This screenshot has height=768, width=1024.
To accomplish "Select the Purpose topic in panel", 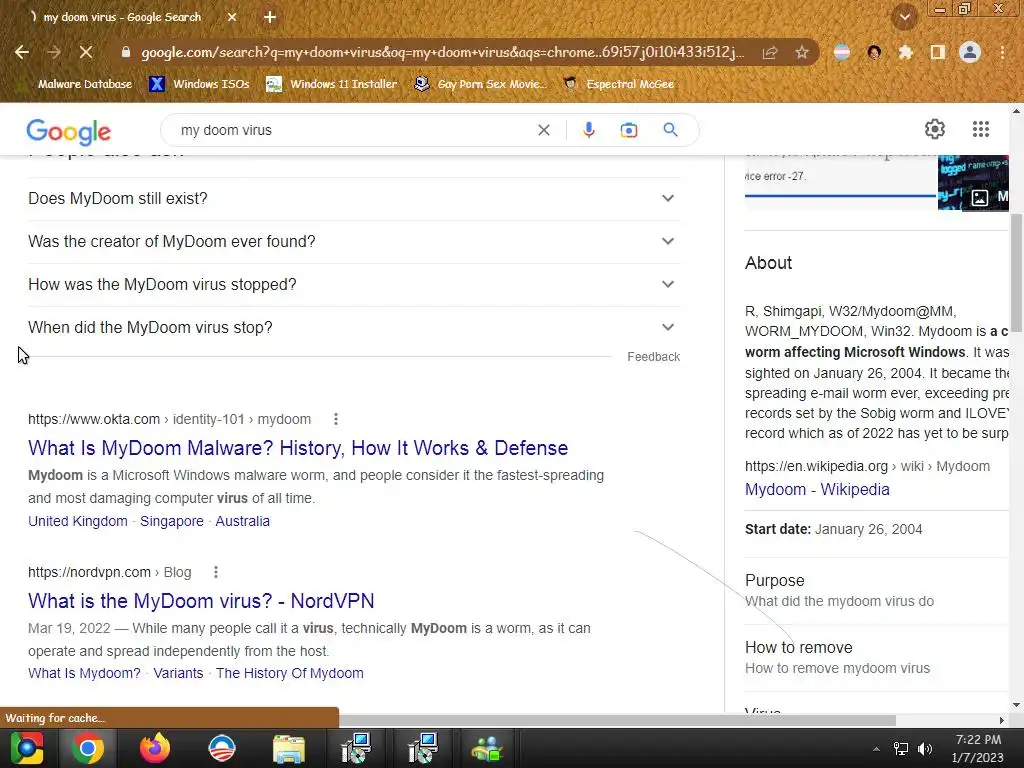I will [876, 590].
